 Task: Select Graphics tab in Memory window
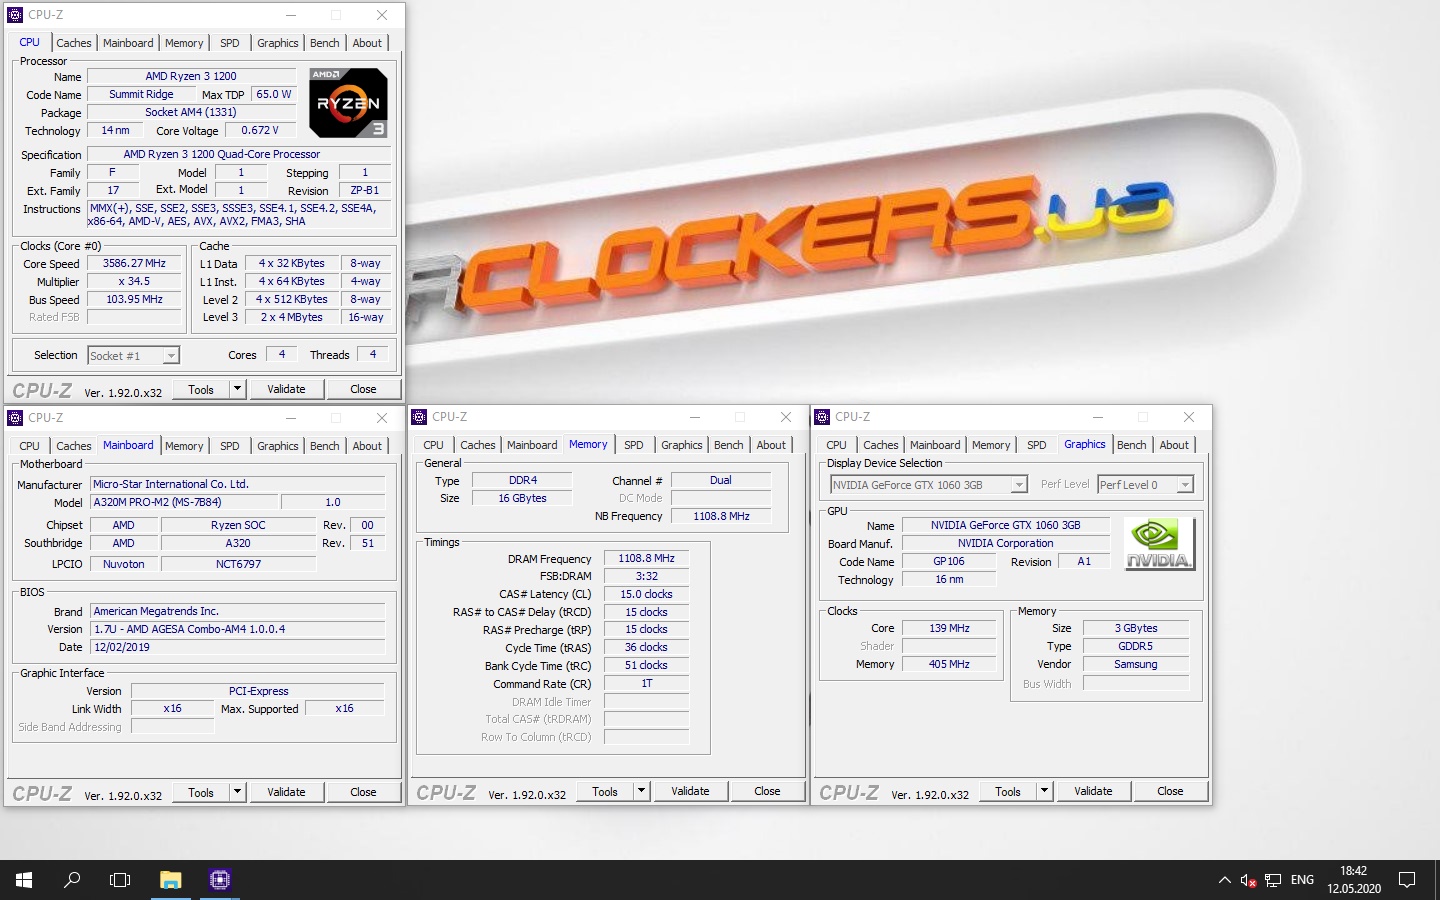(682, 445)
